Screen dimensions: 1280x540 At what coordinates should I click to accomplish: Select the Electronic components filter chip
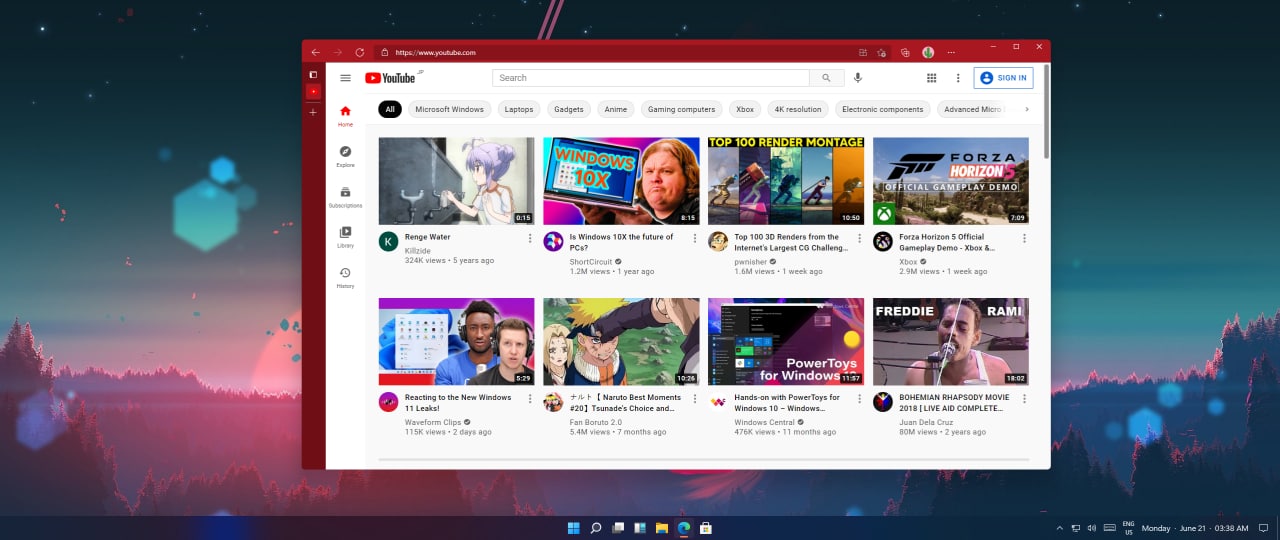pyautogui.click(x=883, y=109)
